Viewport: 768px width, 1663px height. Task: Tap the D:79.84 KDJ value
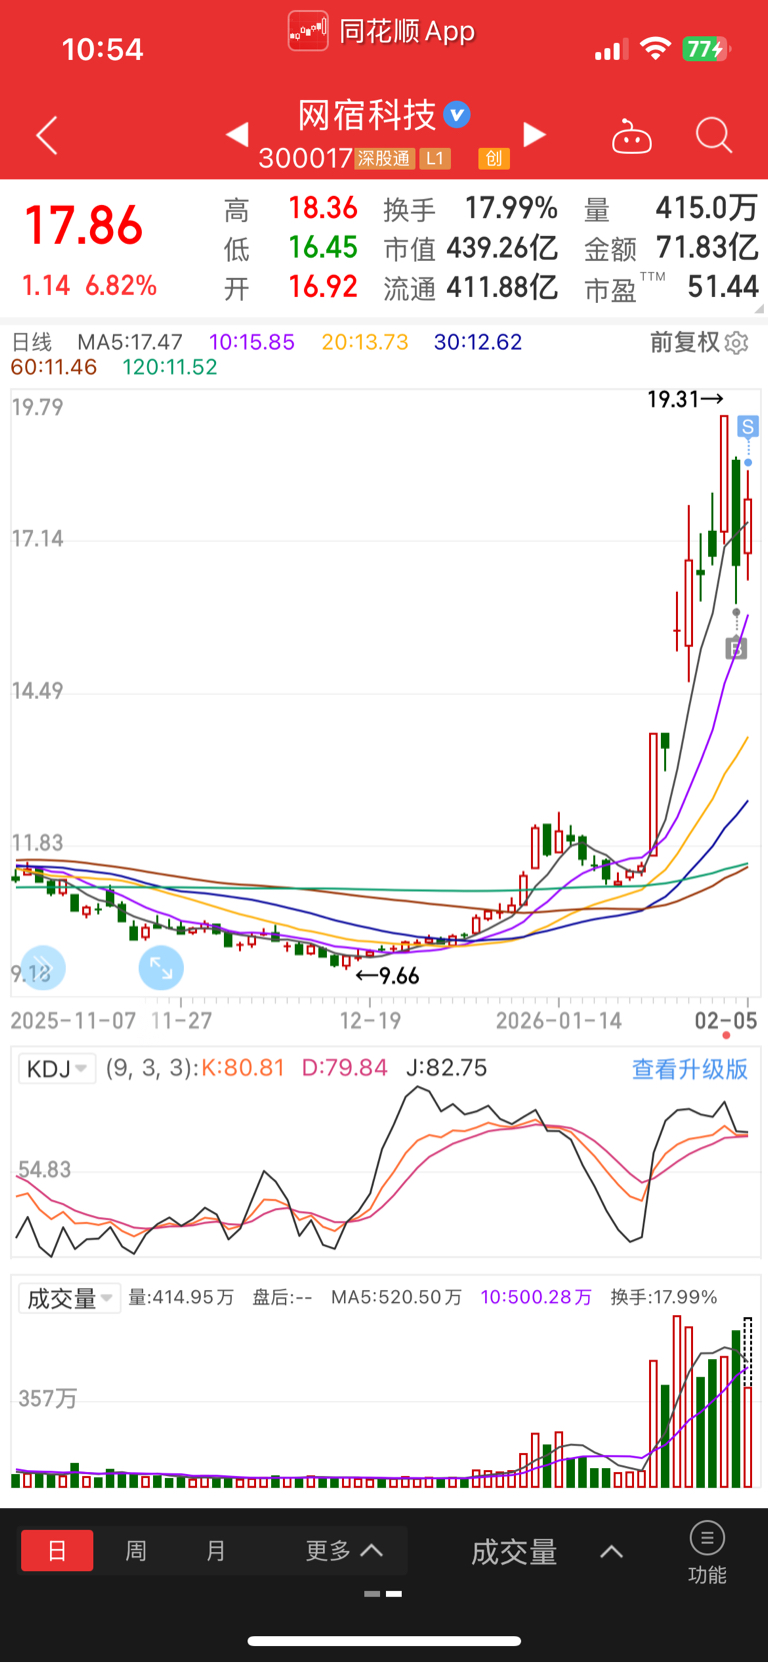point(345,1068)
